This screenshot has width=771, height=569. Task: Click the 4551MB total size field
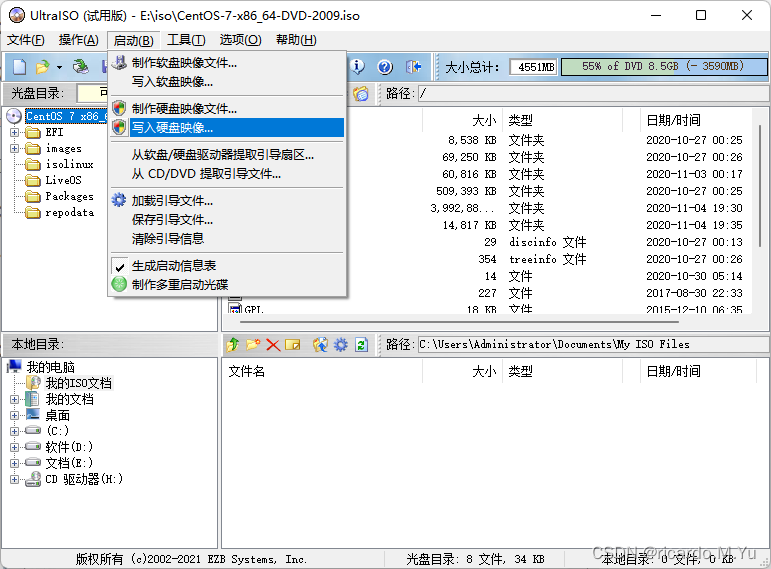pos(534,66)
